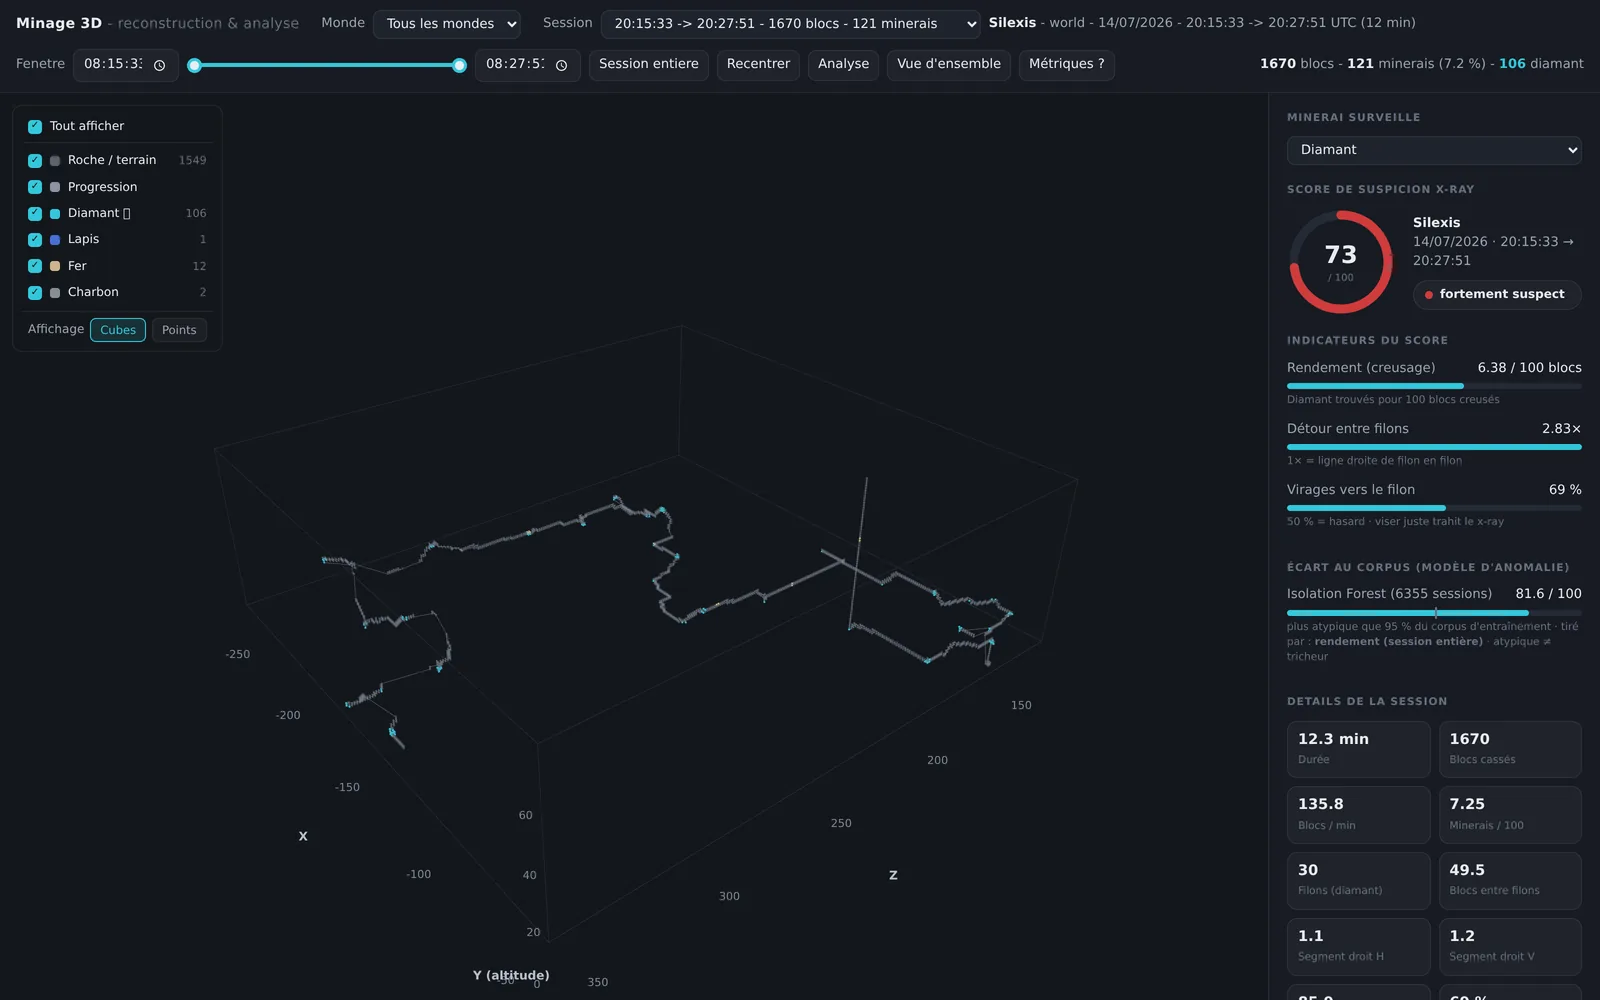Screen dimensions: 1600x1000
Task: Click the Rendement (creusage) indicator bar
Action: pos(1434,386)
